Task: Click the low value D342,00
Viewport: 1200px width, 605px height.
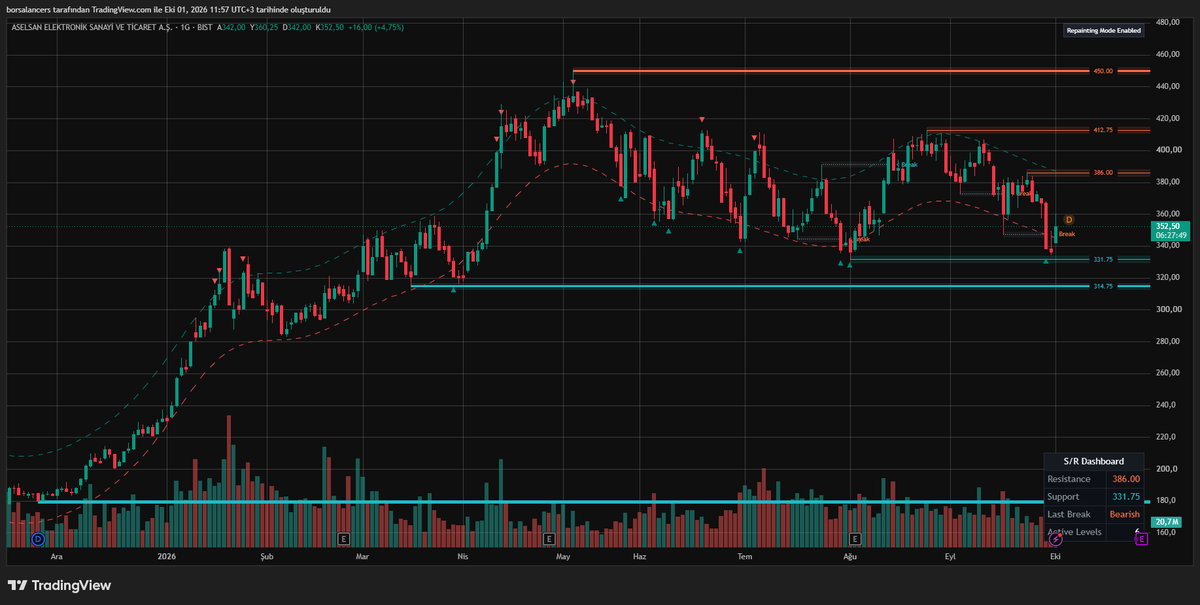Action: pyautogui.click(x=298, y=27)
